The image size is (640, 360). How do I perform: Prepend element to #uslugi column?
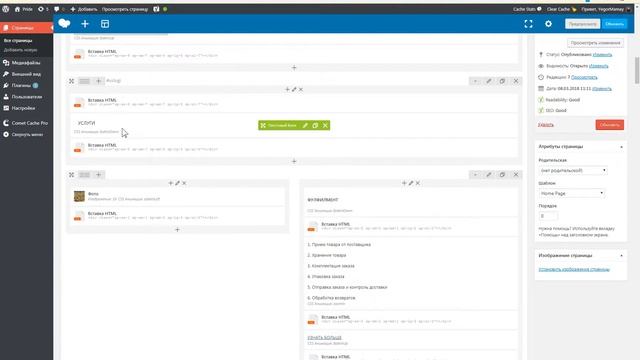(x=287, y=89)
